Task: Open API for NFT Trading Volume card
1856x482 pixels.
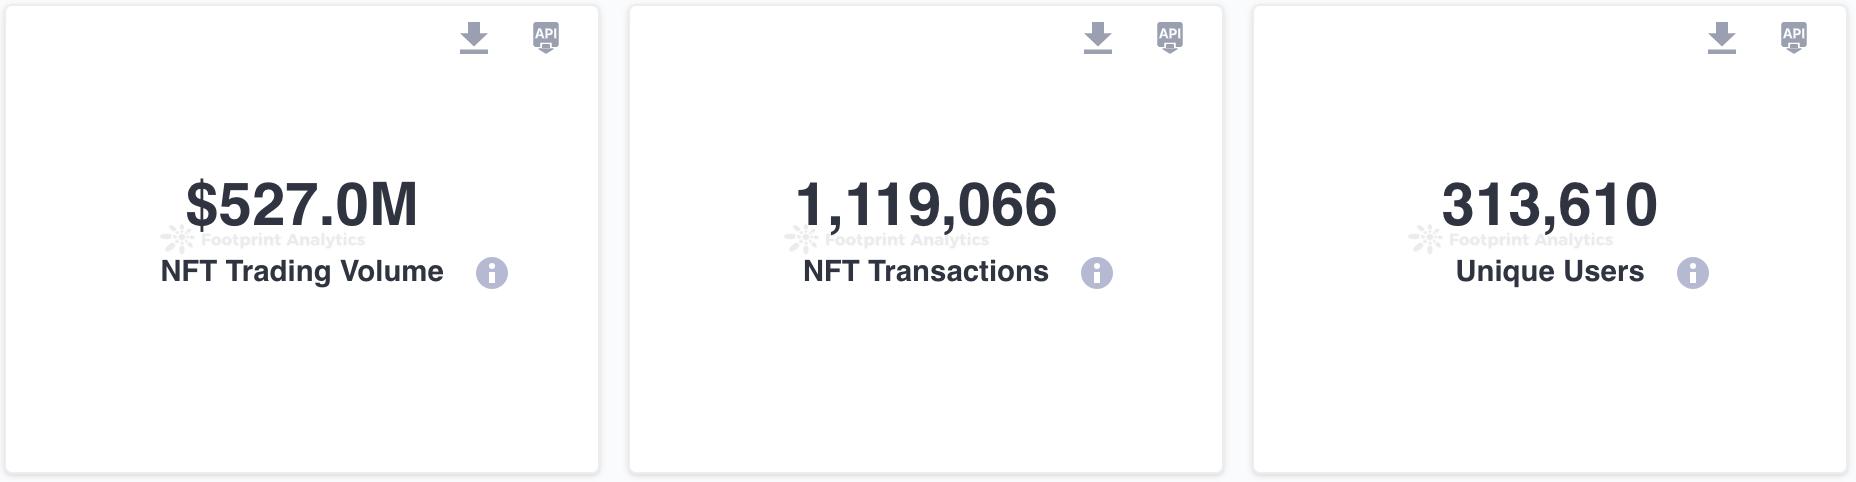Action: [546, 37]
